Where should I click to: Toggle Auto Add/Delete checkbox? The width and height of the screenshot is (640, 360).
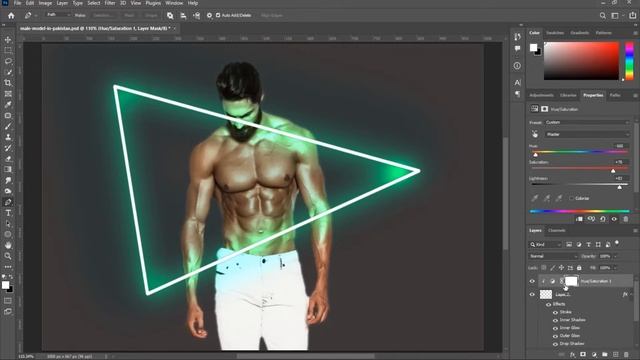pos(218,16)
